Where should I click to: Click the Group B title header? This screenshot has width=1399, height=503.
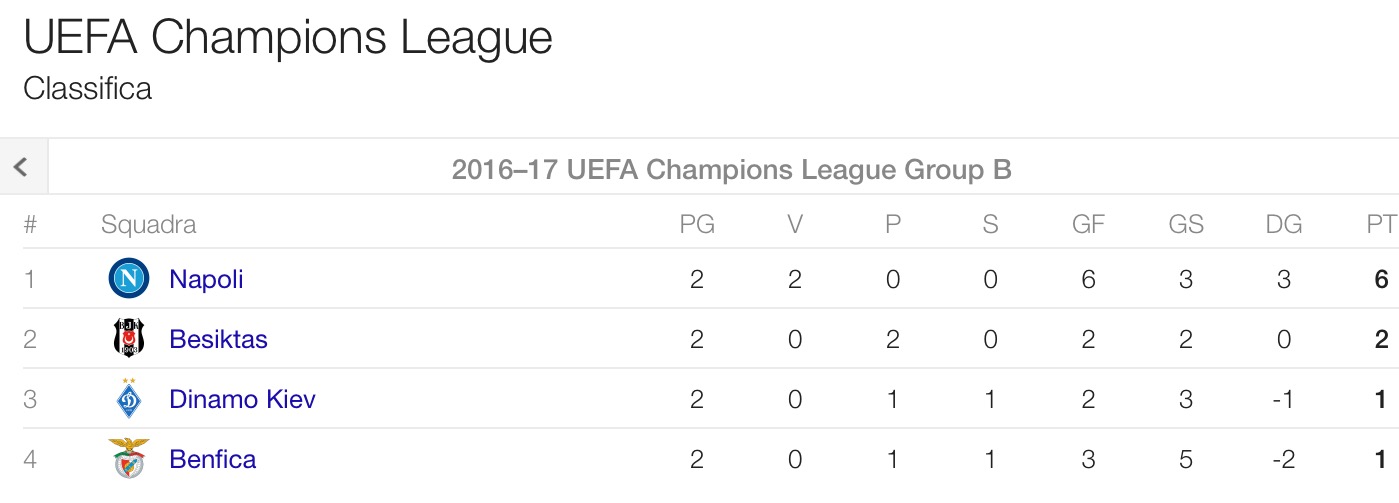coord(731,170)
